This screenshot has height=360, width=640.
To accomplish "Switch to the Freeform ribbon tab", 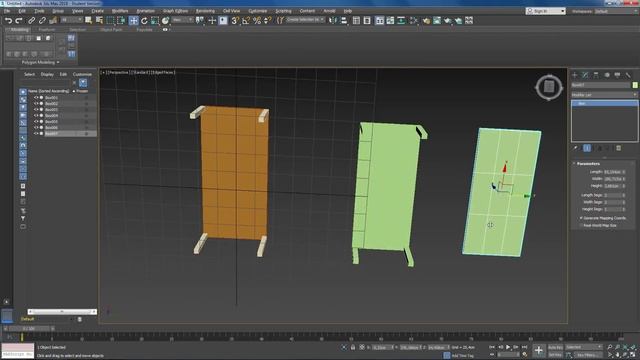I will pyautogui.click(x=47, y=30).
